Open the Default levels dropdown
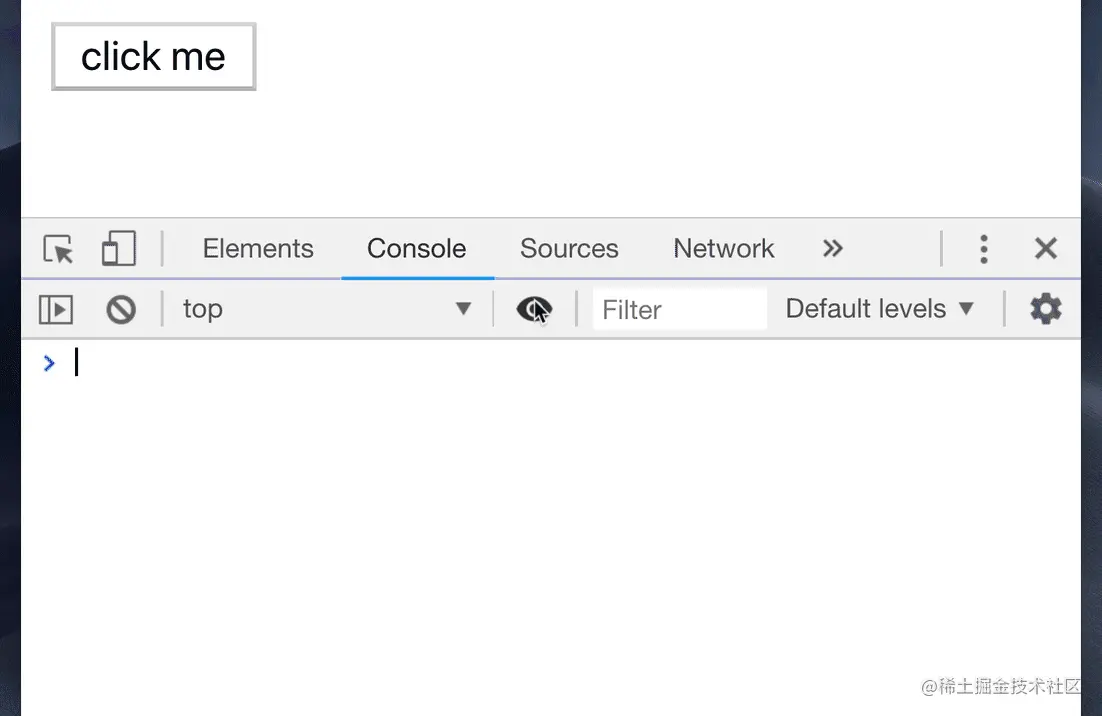The width and height of the screenshot is (1102, 716). pyautogui.click(x=880, y=309)
